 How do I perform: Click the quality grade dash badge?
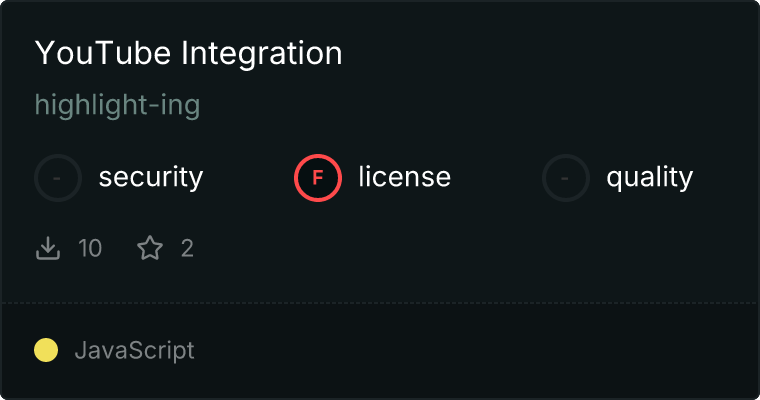(566, 178)
